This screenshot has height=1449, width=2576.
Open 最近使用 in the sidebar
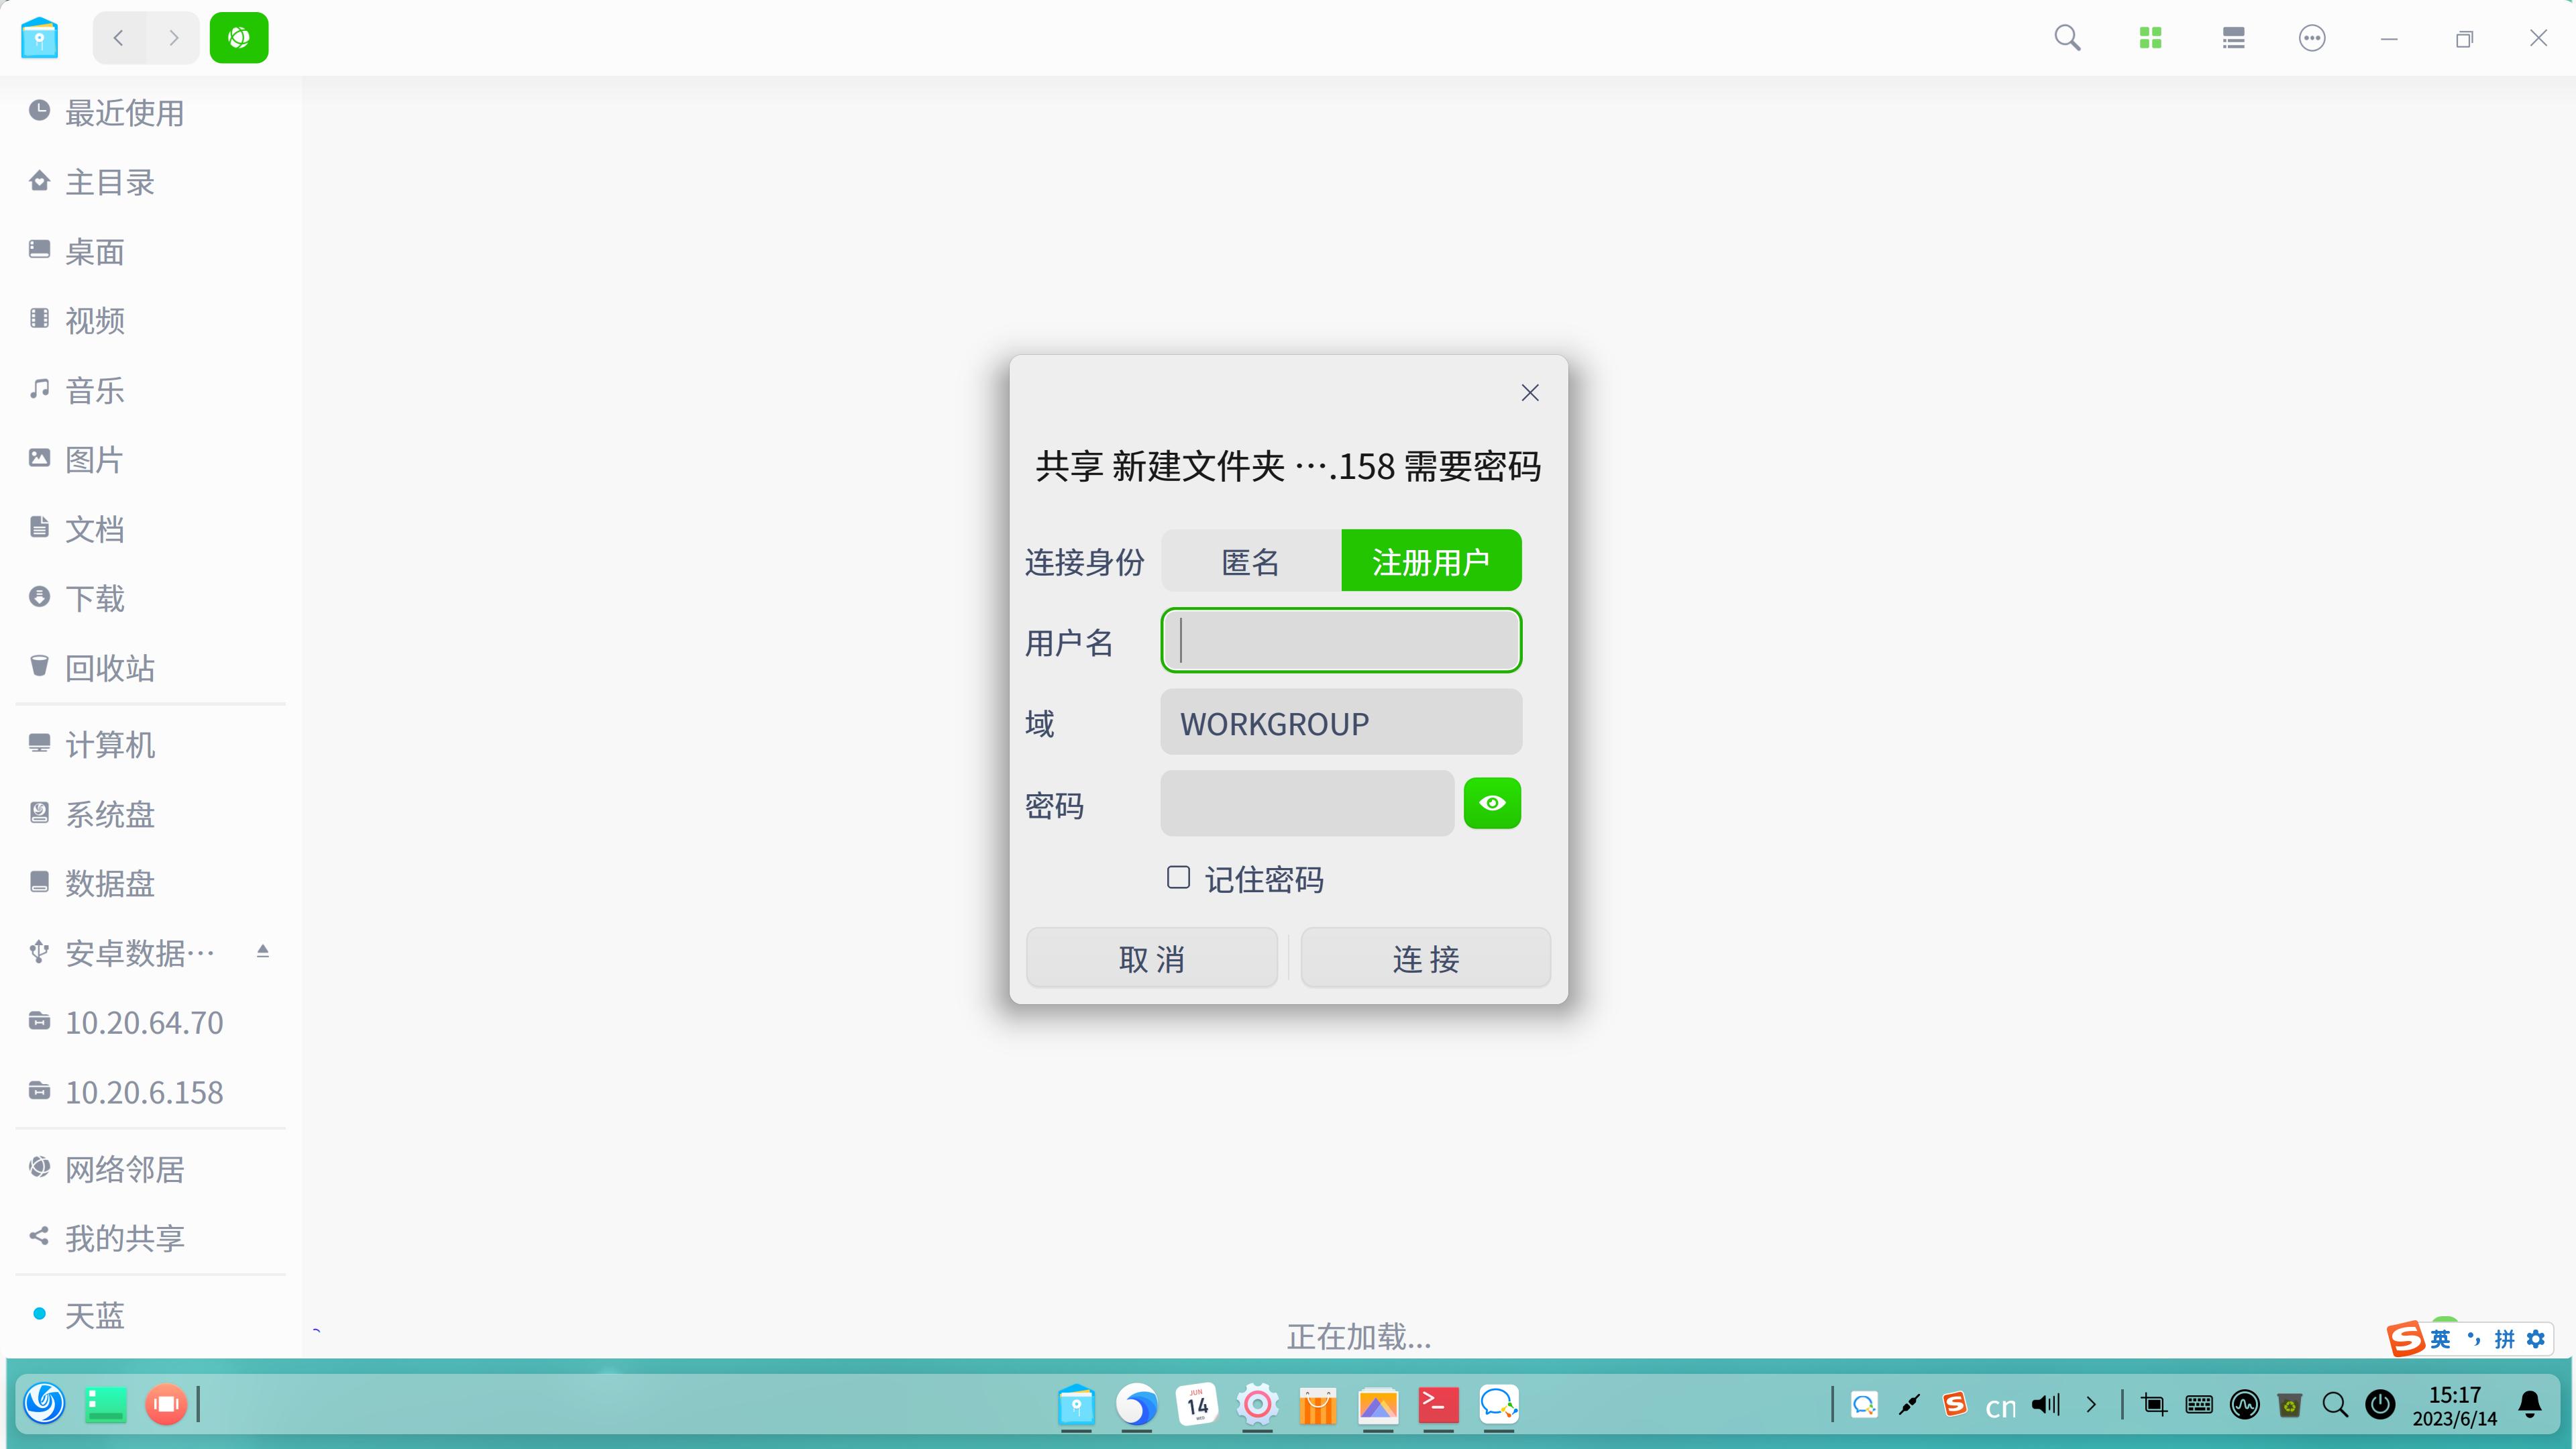click(151, 112)
